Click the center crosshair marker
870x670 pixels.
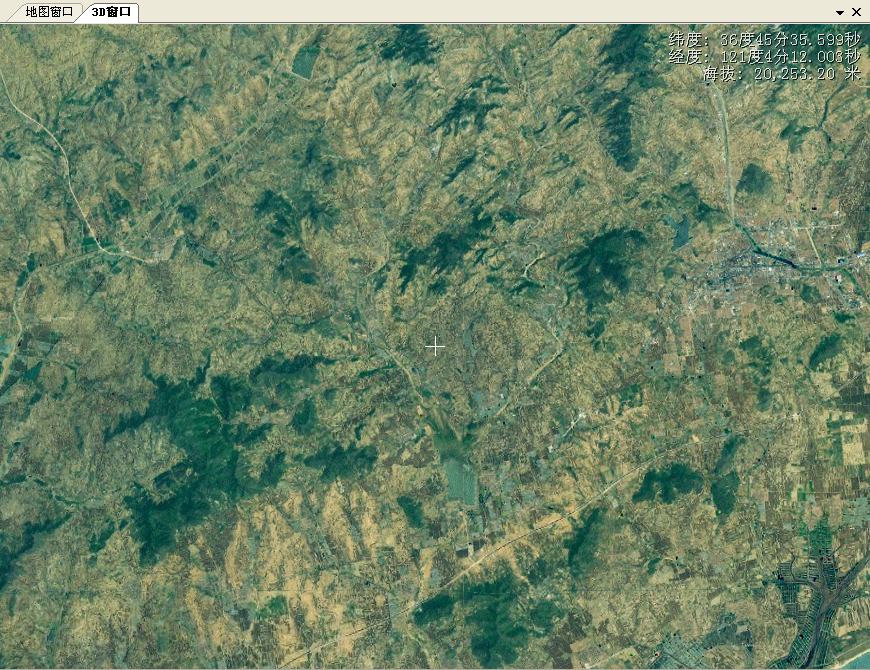pyautogui.click(x=436, y=345)
